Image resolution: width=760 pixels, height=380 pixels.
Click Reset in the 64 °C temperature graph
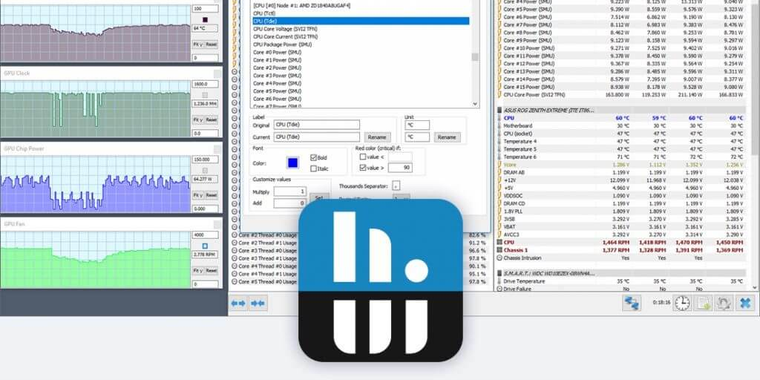(x=211, y=44)
